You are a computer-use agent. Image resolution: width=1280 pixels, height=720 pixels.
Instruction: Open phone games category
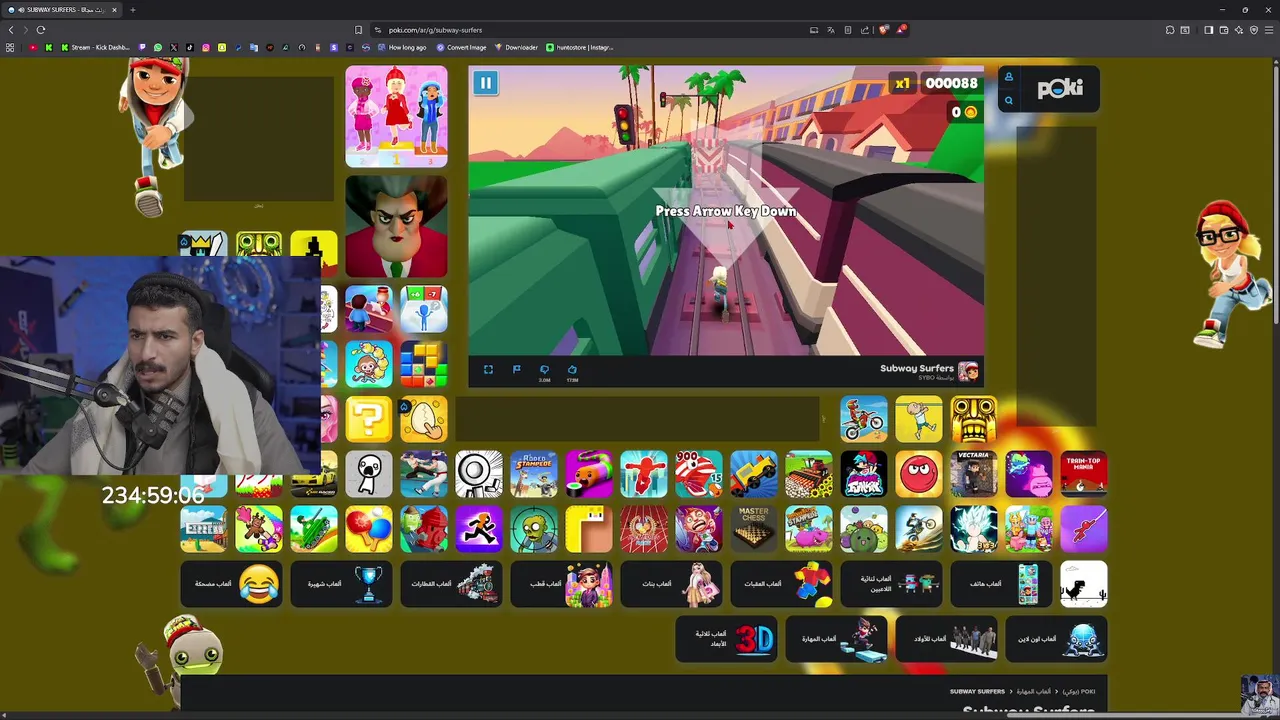point(1001,584)
